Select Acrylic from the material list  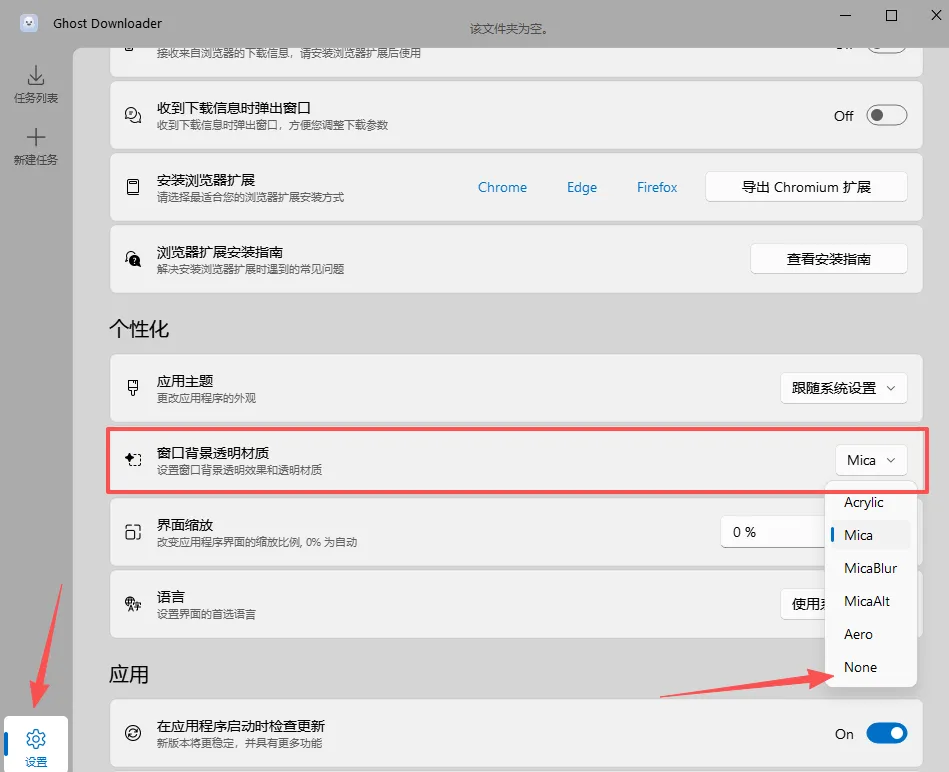tap(870, 502)
